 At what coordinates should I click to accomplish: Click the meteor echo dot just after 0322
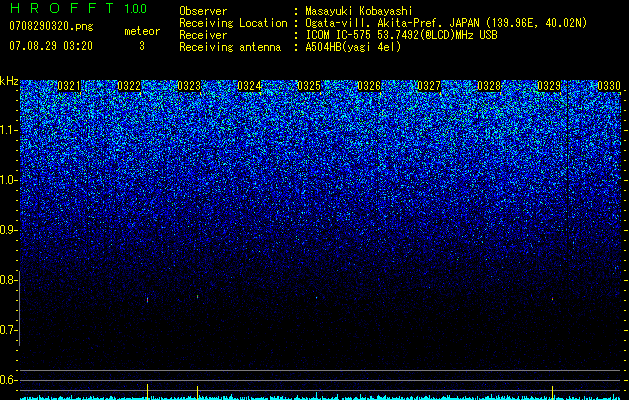click(x=148, y=300)
